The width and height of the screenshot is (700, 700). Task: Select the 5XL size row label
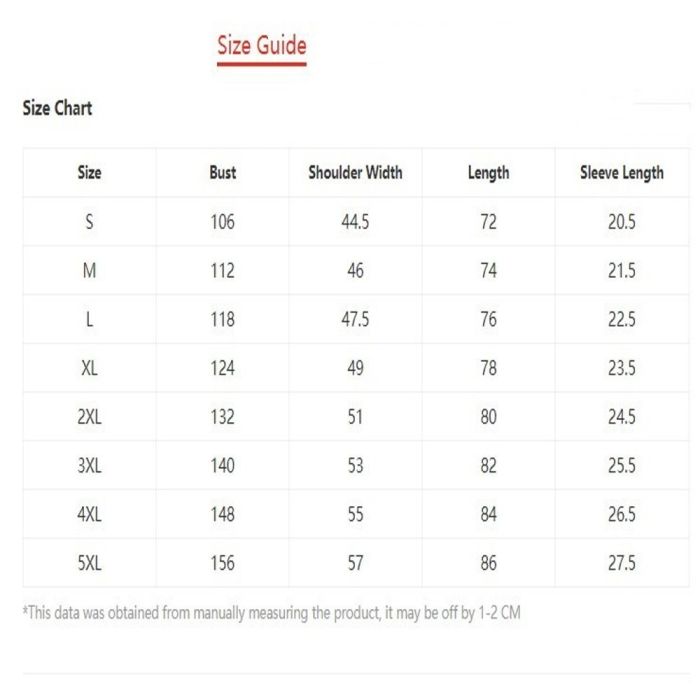tap(89, 563)
